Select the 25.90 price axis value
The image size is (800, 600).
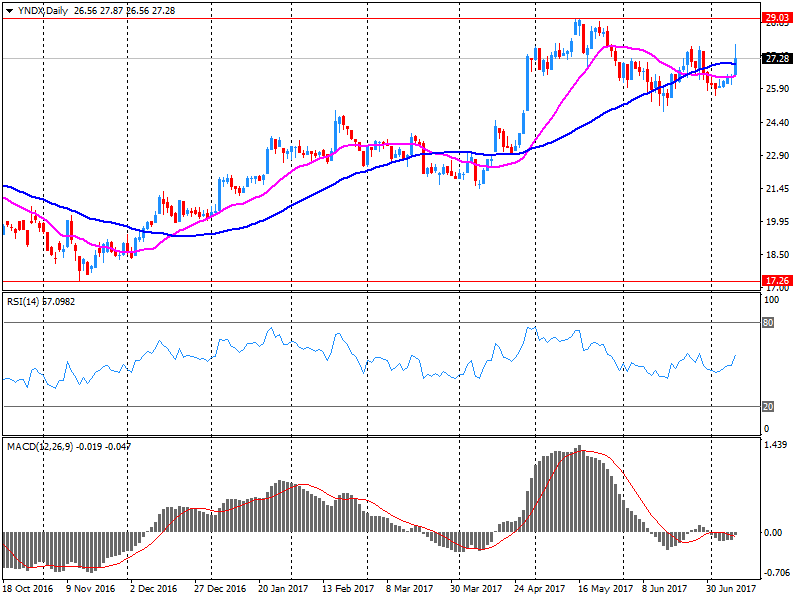[x=777, y=88]
